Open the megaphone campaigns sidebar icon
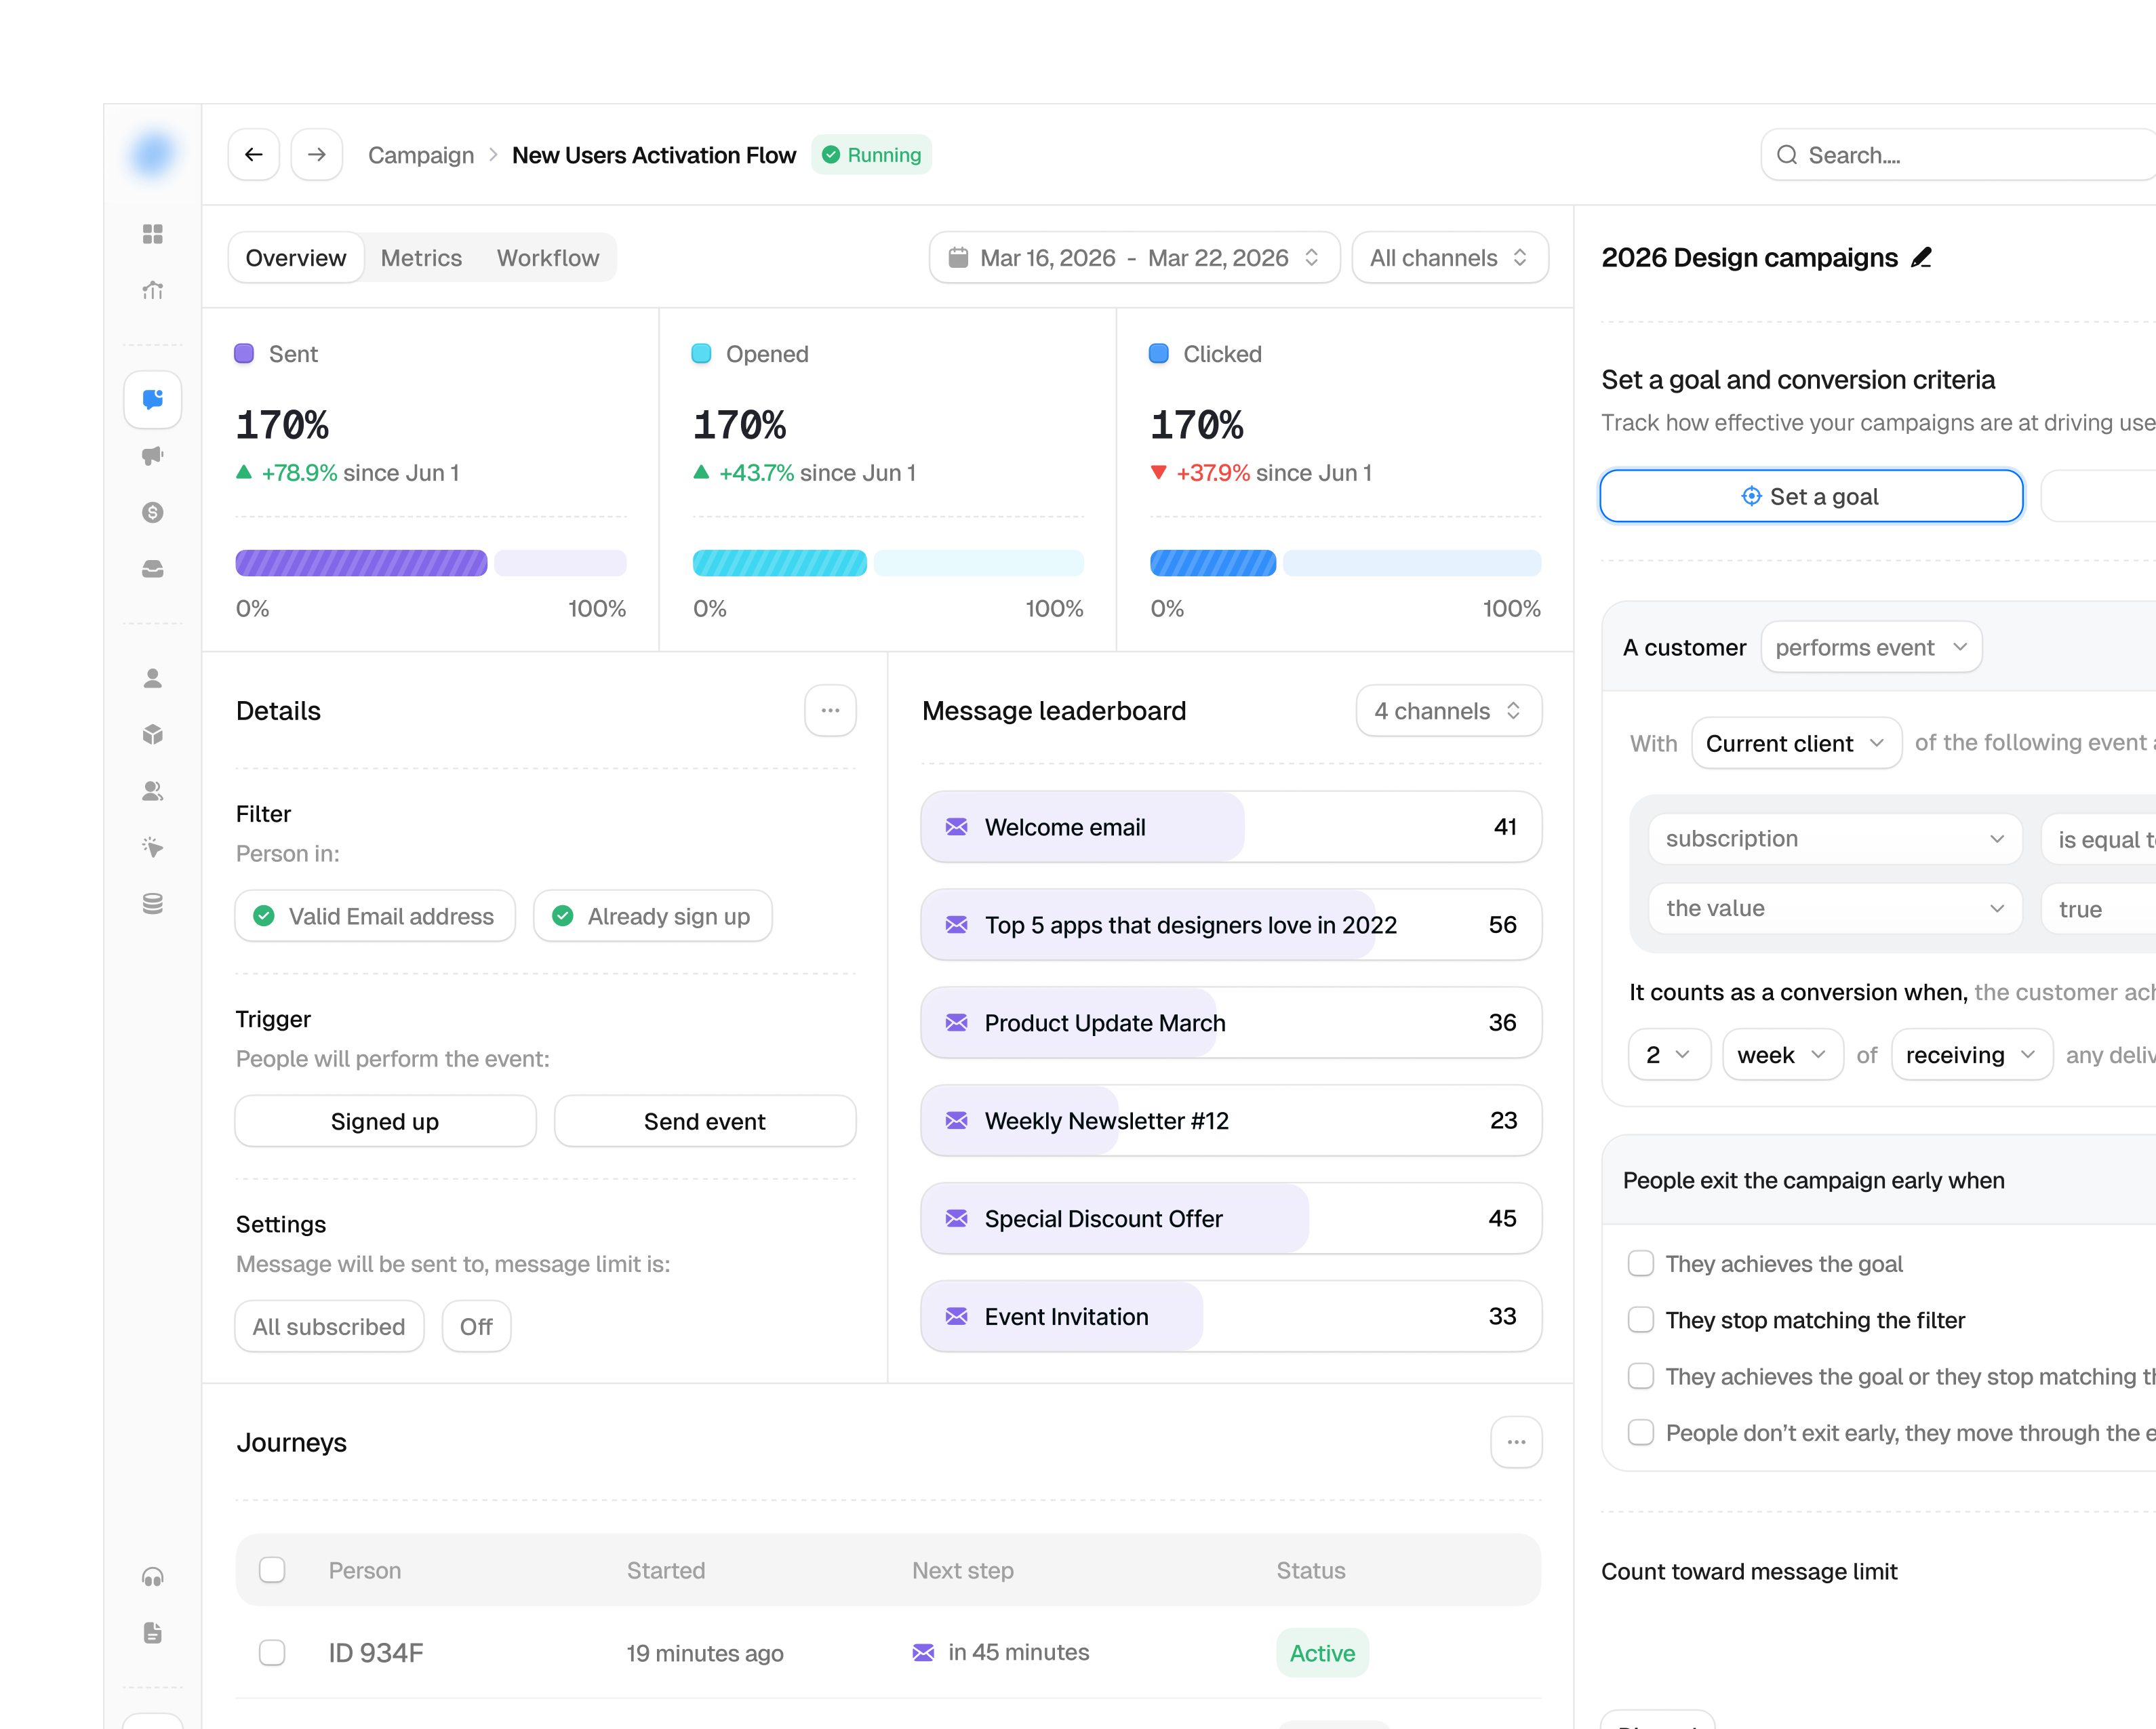 pos(152,456)
